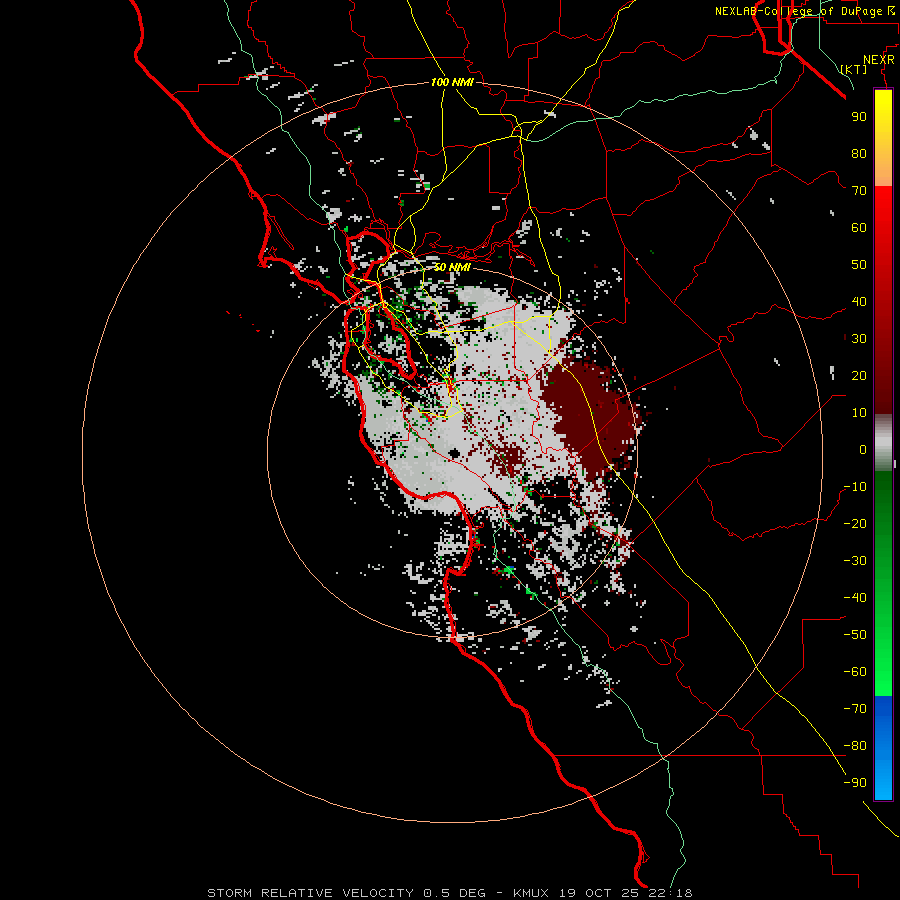Viewport: 900px width, 900px height.
Task: Click the "KMUX 19 OCT 25 22:18" timestamp text
Action: tap(602, 893)
